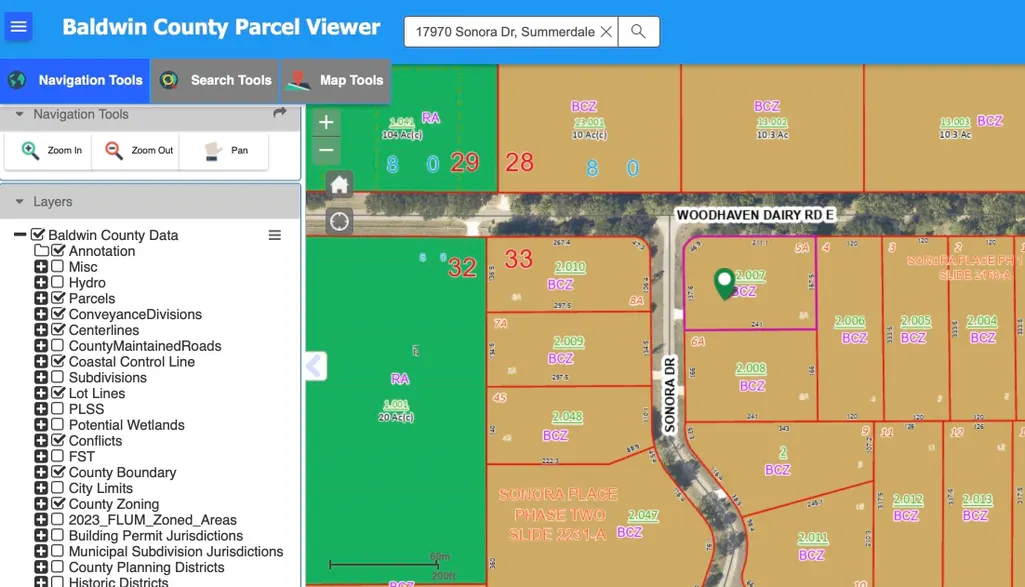
Task: Click parcel label 2.010 on map
Action: (x=569, y=267)
